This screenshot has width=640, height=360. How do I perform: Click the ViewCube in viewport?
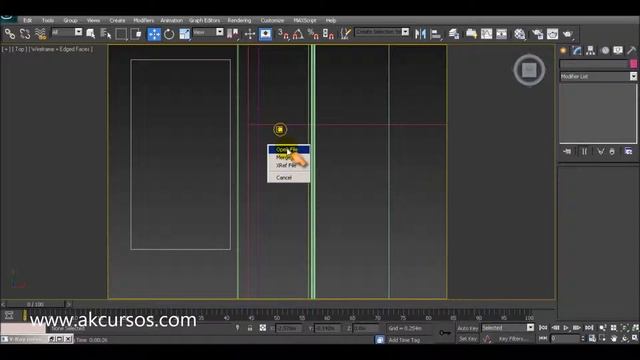pyautogui.click(x=529, y=70)
